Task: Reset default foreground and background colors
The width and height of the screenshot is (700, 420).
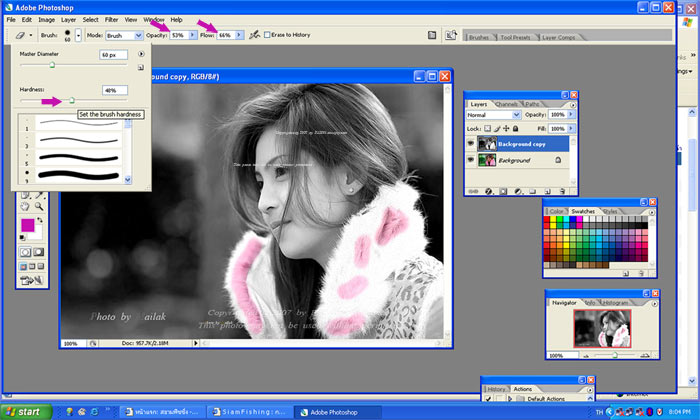Action: click(x=22, y=237)
